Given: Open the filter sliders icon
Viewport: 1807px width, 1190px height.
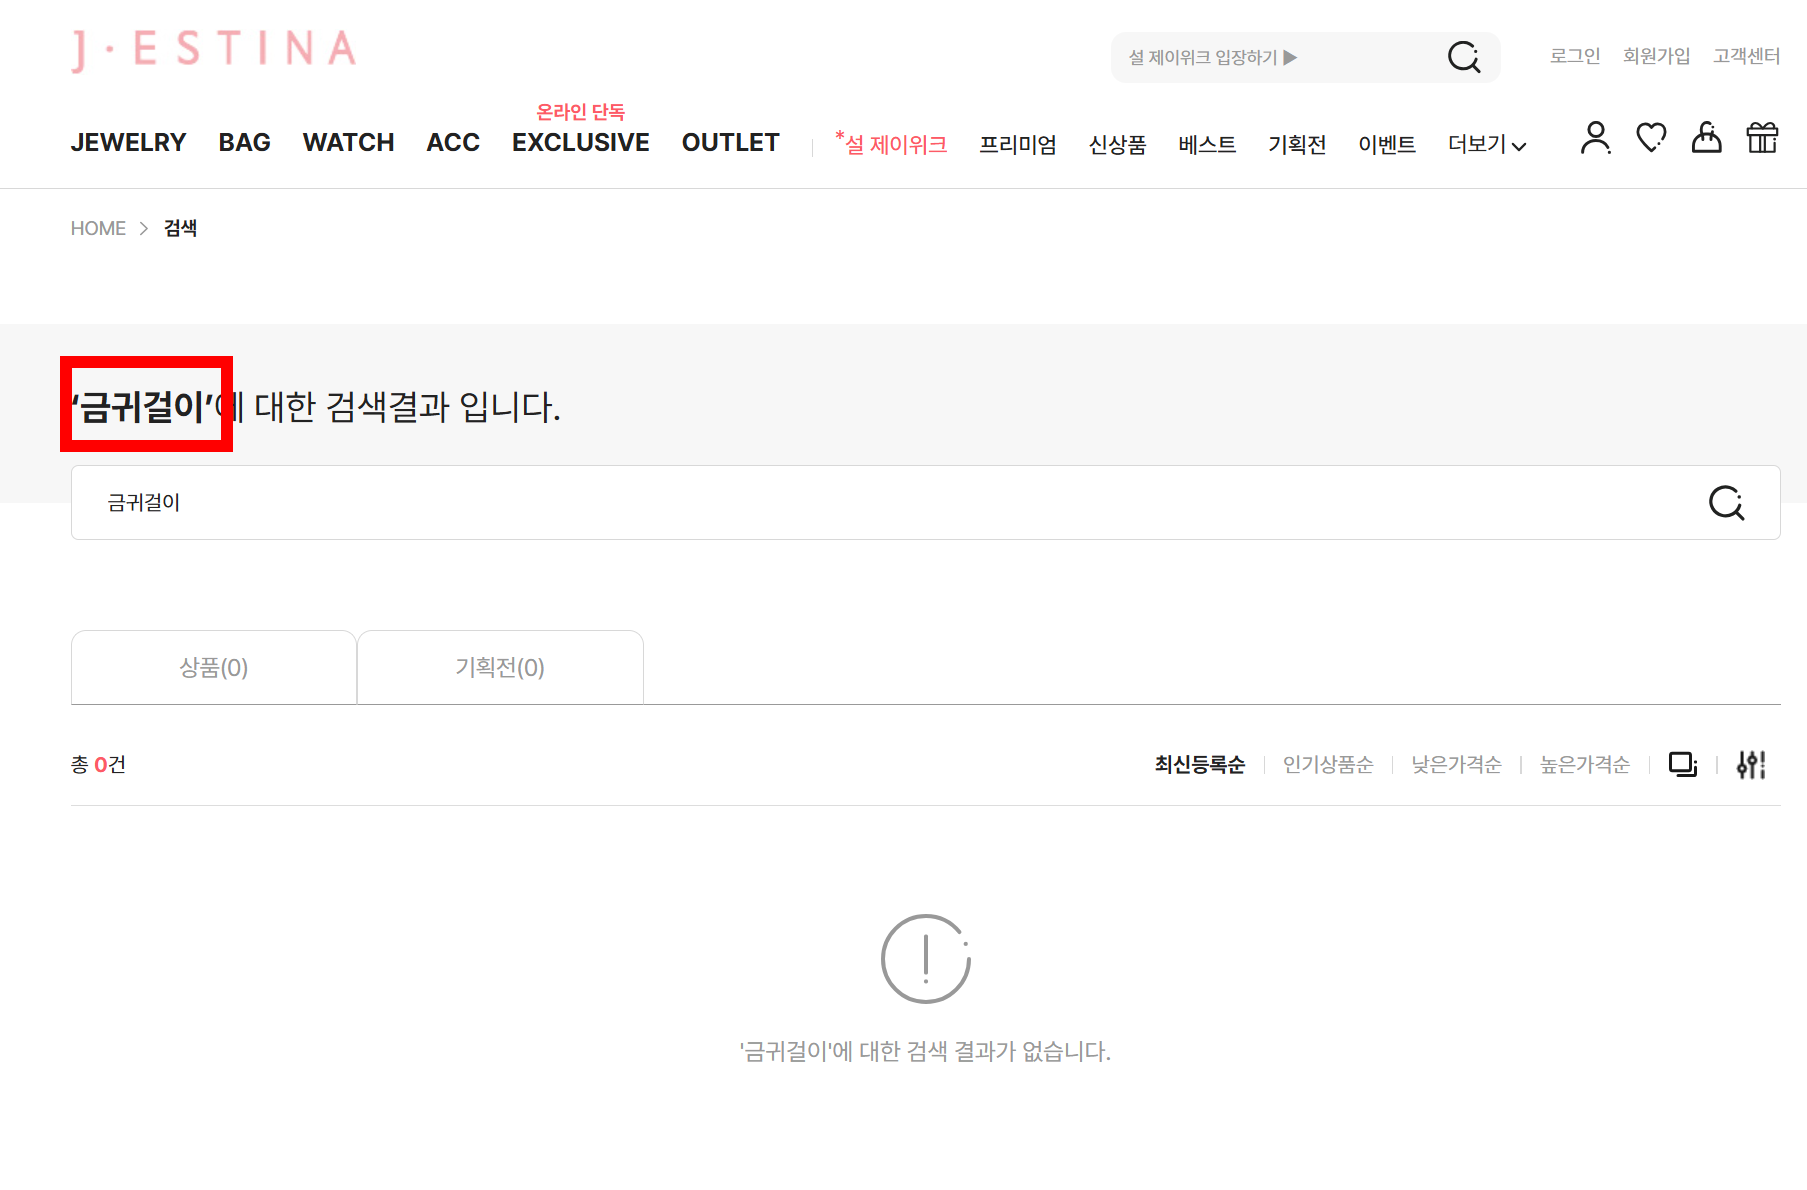Looking at the screenshot, I should click(1751, 765).
